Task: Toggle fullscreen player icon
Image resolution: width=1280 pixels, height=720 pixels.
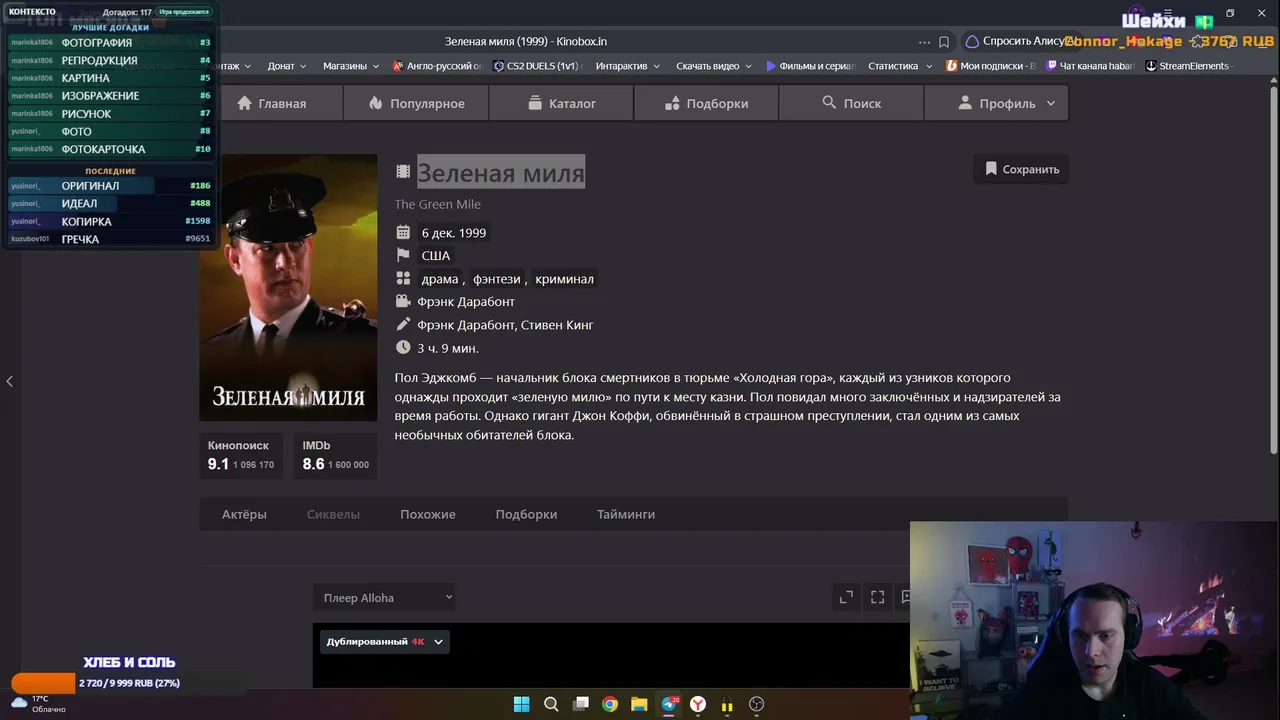Action: [x=877, y=597]
